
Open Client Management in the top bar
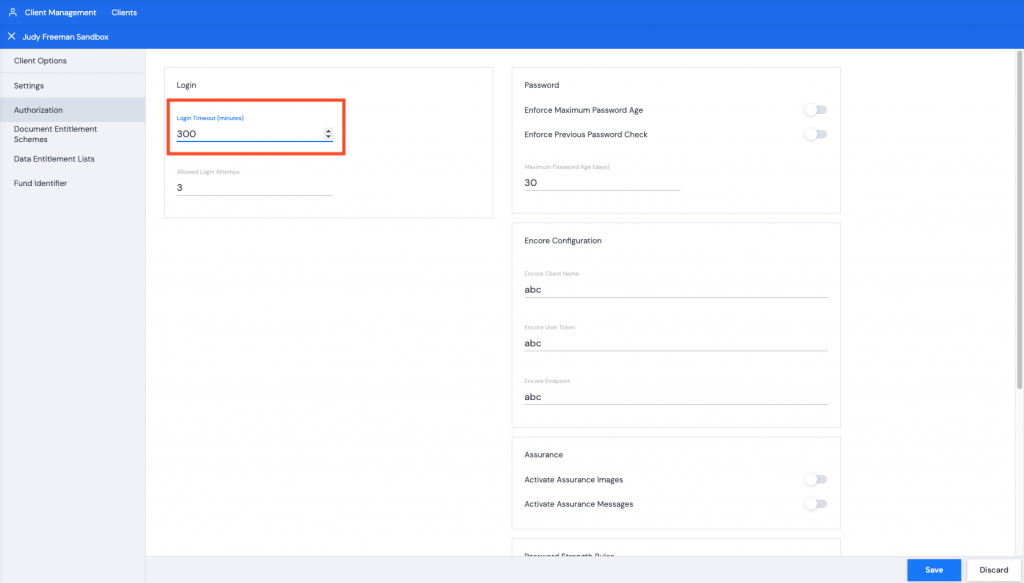60,12
